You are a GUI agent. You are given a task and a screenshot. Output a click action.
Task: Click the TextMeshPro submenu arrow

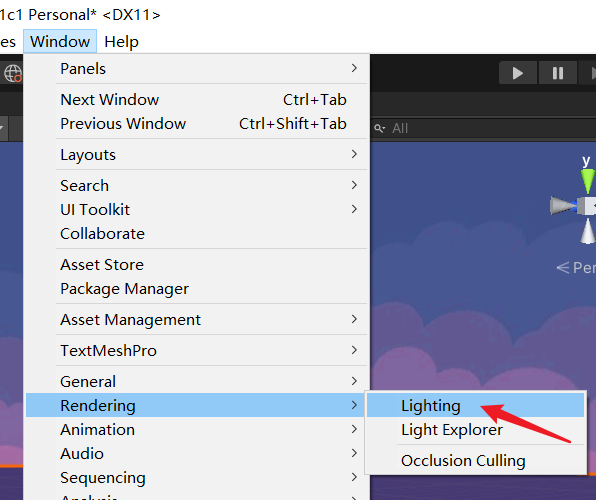click(354, 350)
